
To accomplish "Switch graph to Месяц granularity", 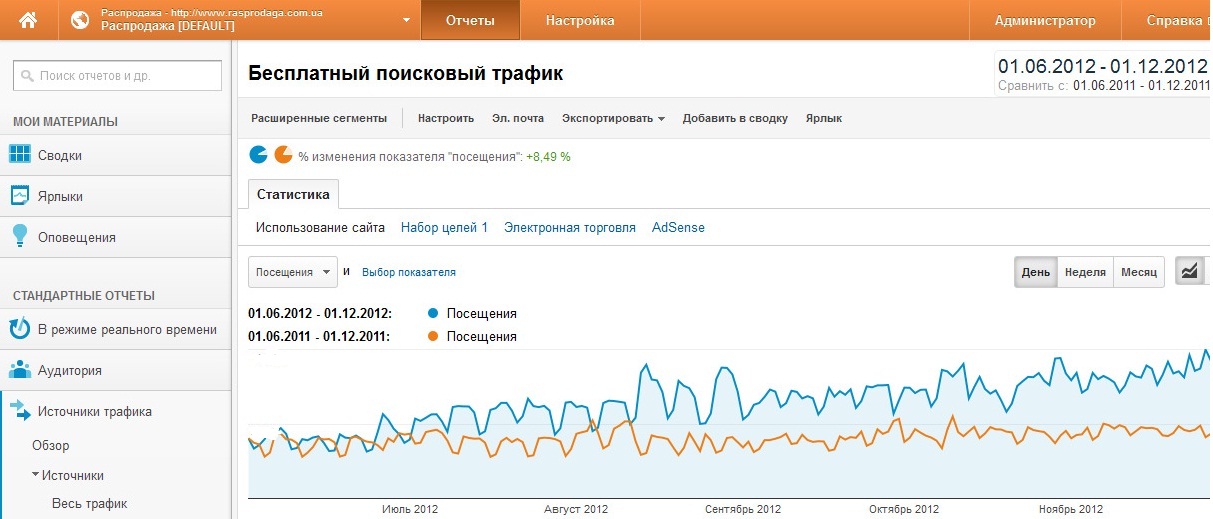I will [x=1138, y=272].
